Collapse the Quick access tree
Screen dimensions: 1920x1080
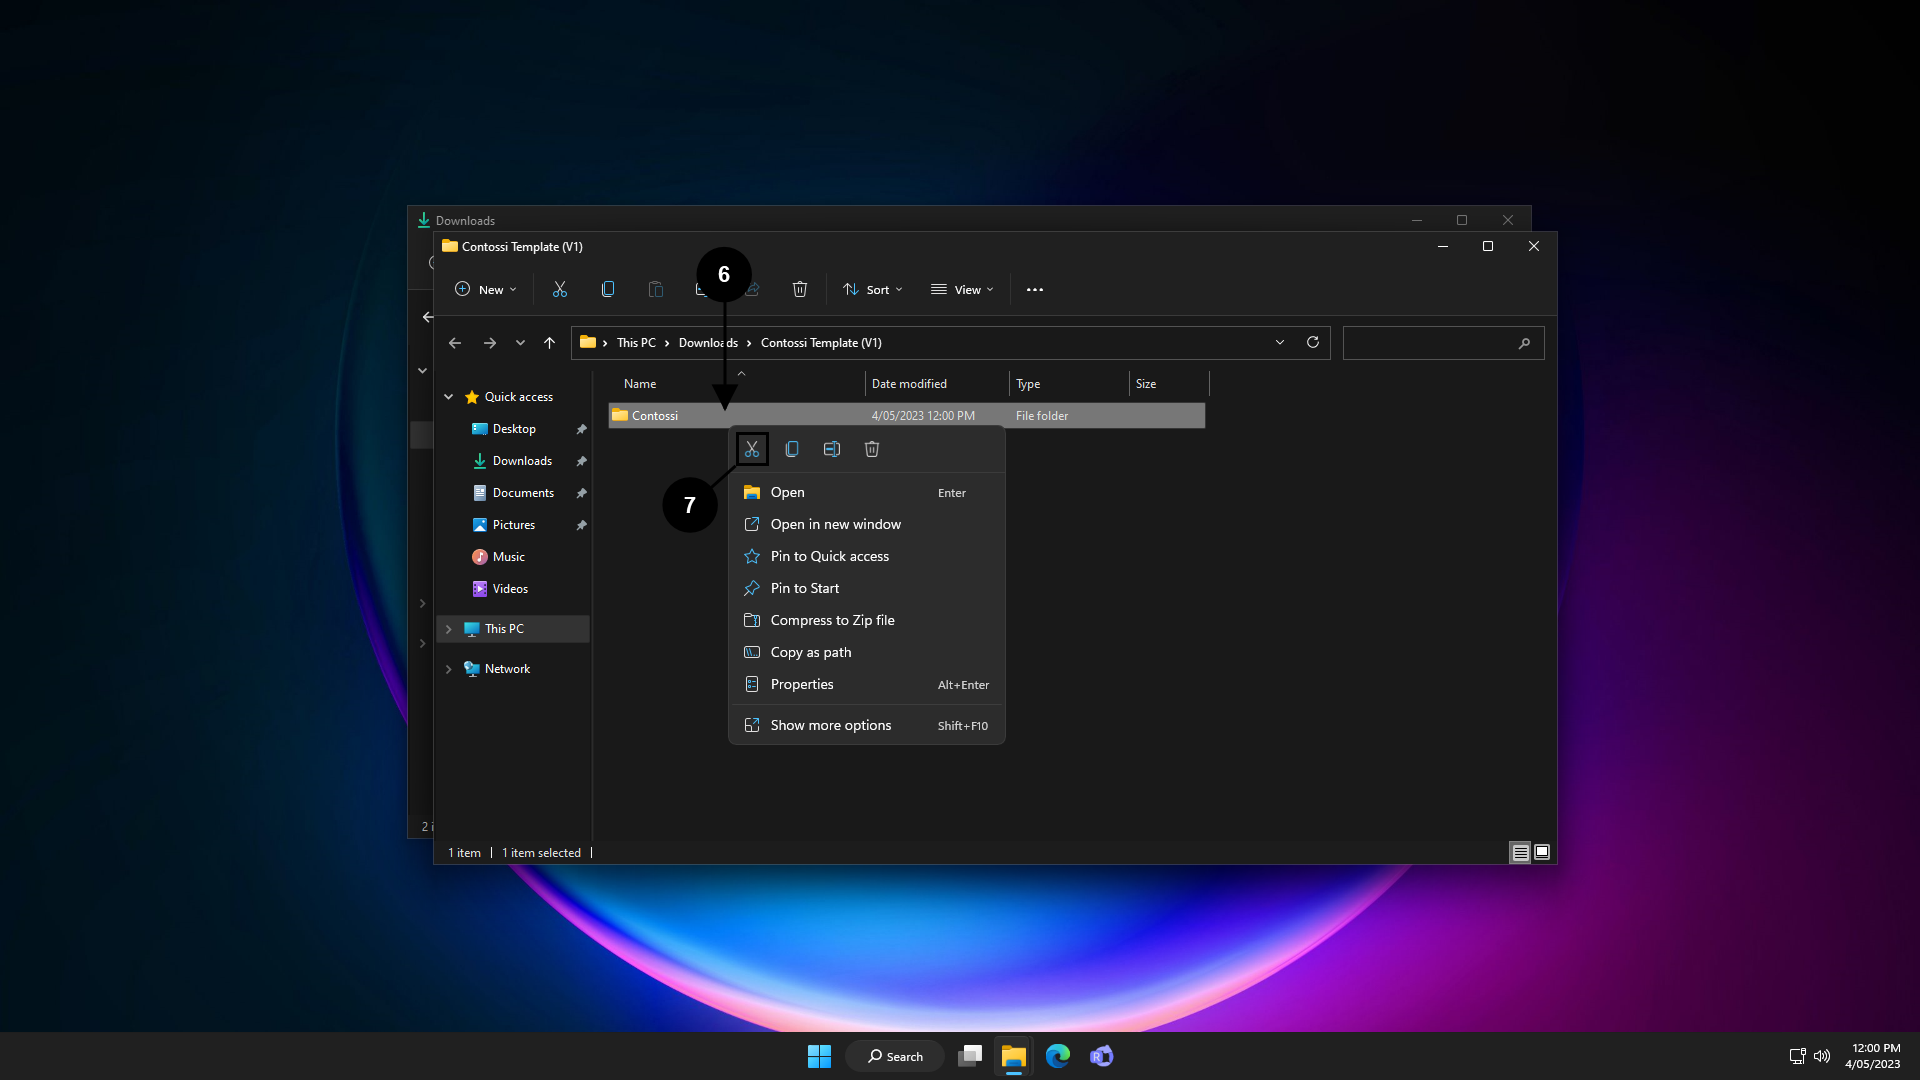pyautogui.click(x=449, y=397)
